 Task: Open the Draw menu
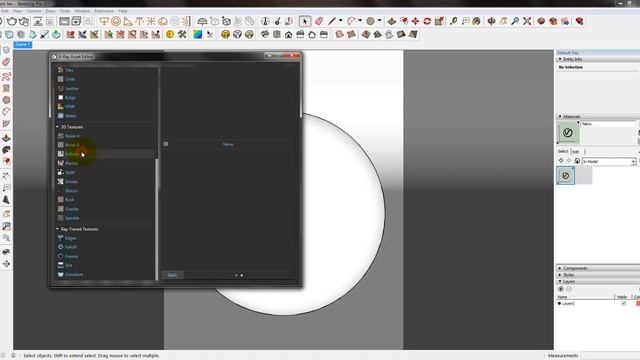[x=50, y=11]
